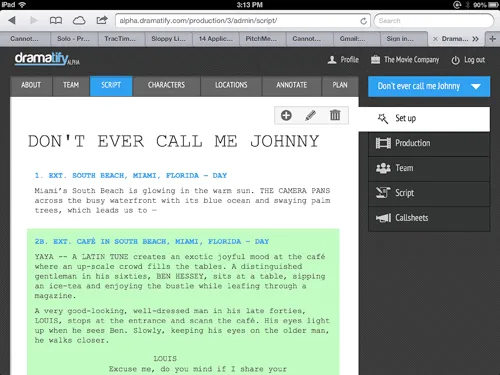Open the iCloud tabs cloud icon
The width and height of the screenshot is (500, 375).
(79, 21)
